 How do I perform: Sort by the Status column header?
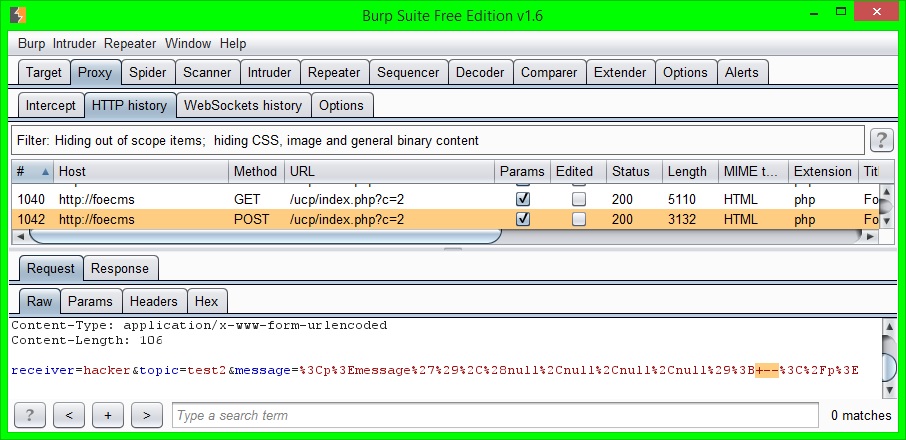click(634, 171)
